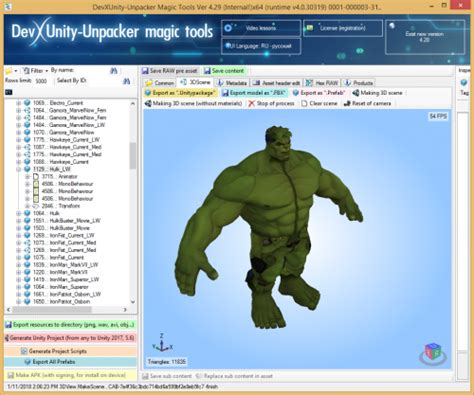Open the Hex RAW tab

322,83
